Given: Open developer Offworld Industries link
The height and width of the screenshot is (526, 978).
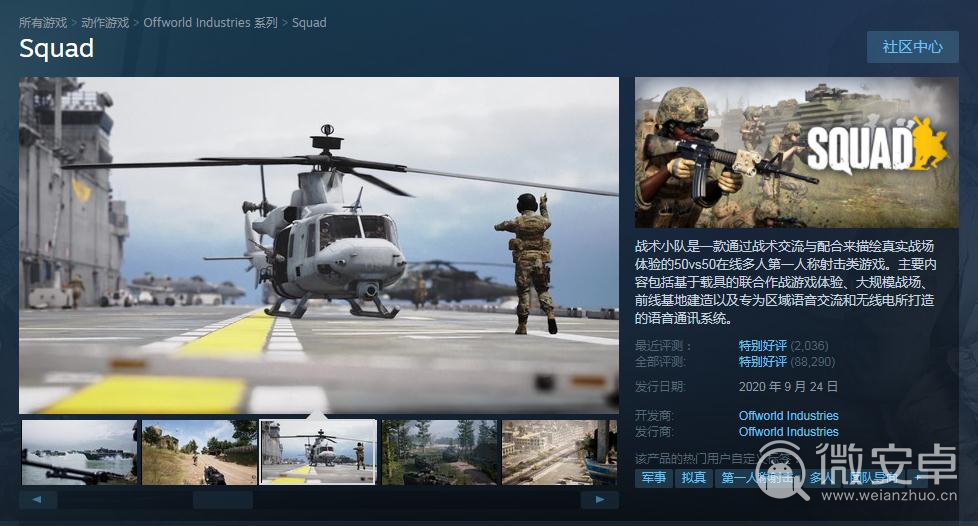Looking at the screenshot, I should coord(788,416).
